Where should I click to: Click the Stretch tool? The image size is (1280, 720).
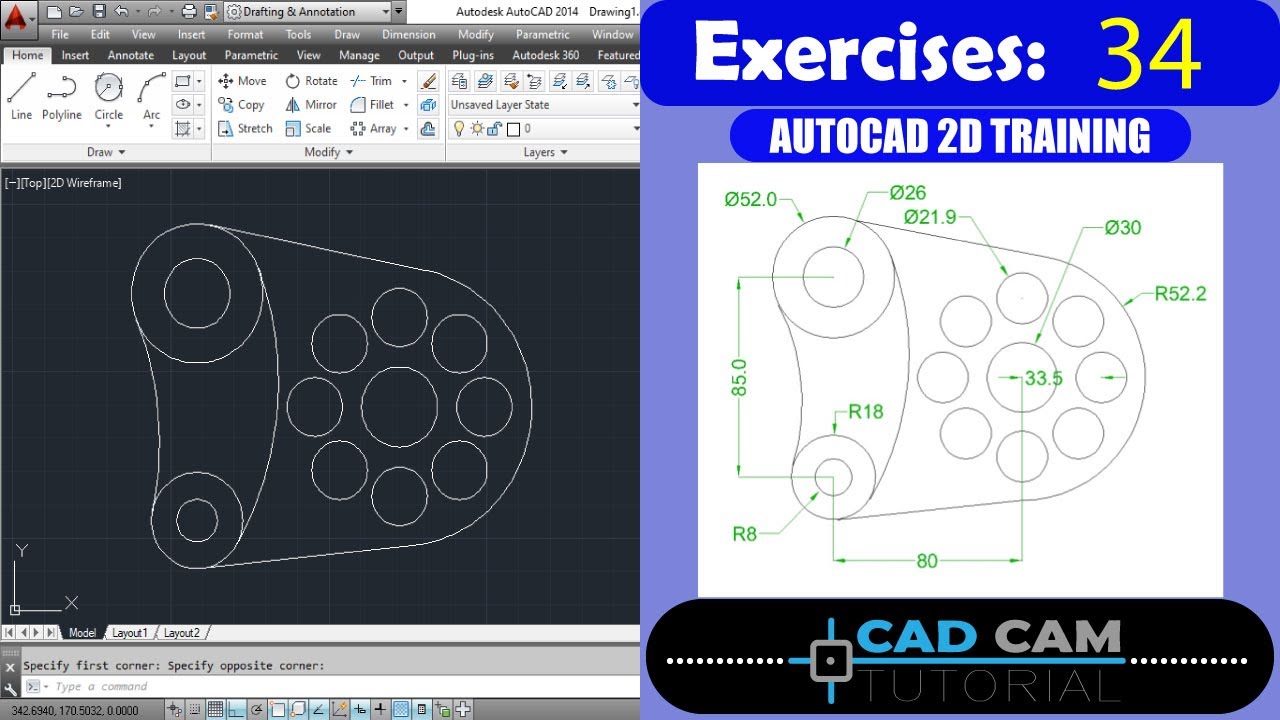click(x=245, y=128)
